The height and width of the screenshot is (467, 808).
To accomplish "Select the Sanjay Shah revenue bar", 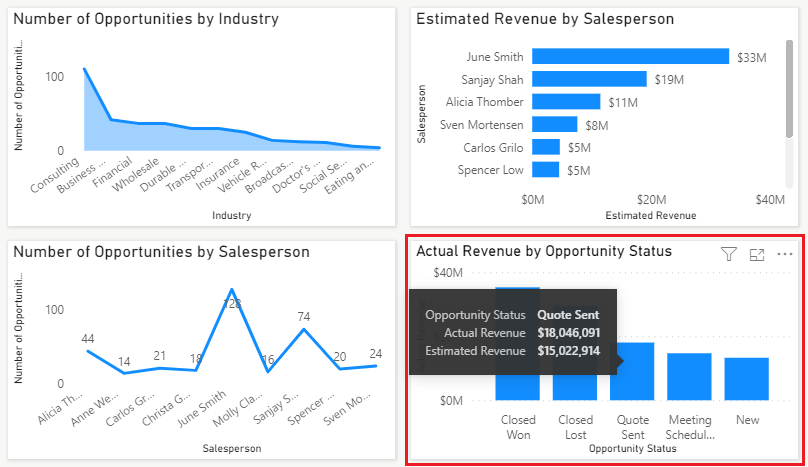I will tap(589, 79).
